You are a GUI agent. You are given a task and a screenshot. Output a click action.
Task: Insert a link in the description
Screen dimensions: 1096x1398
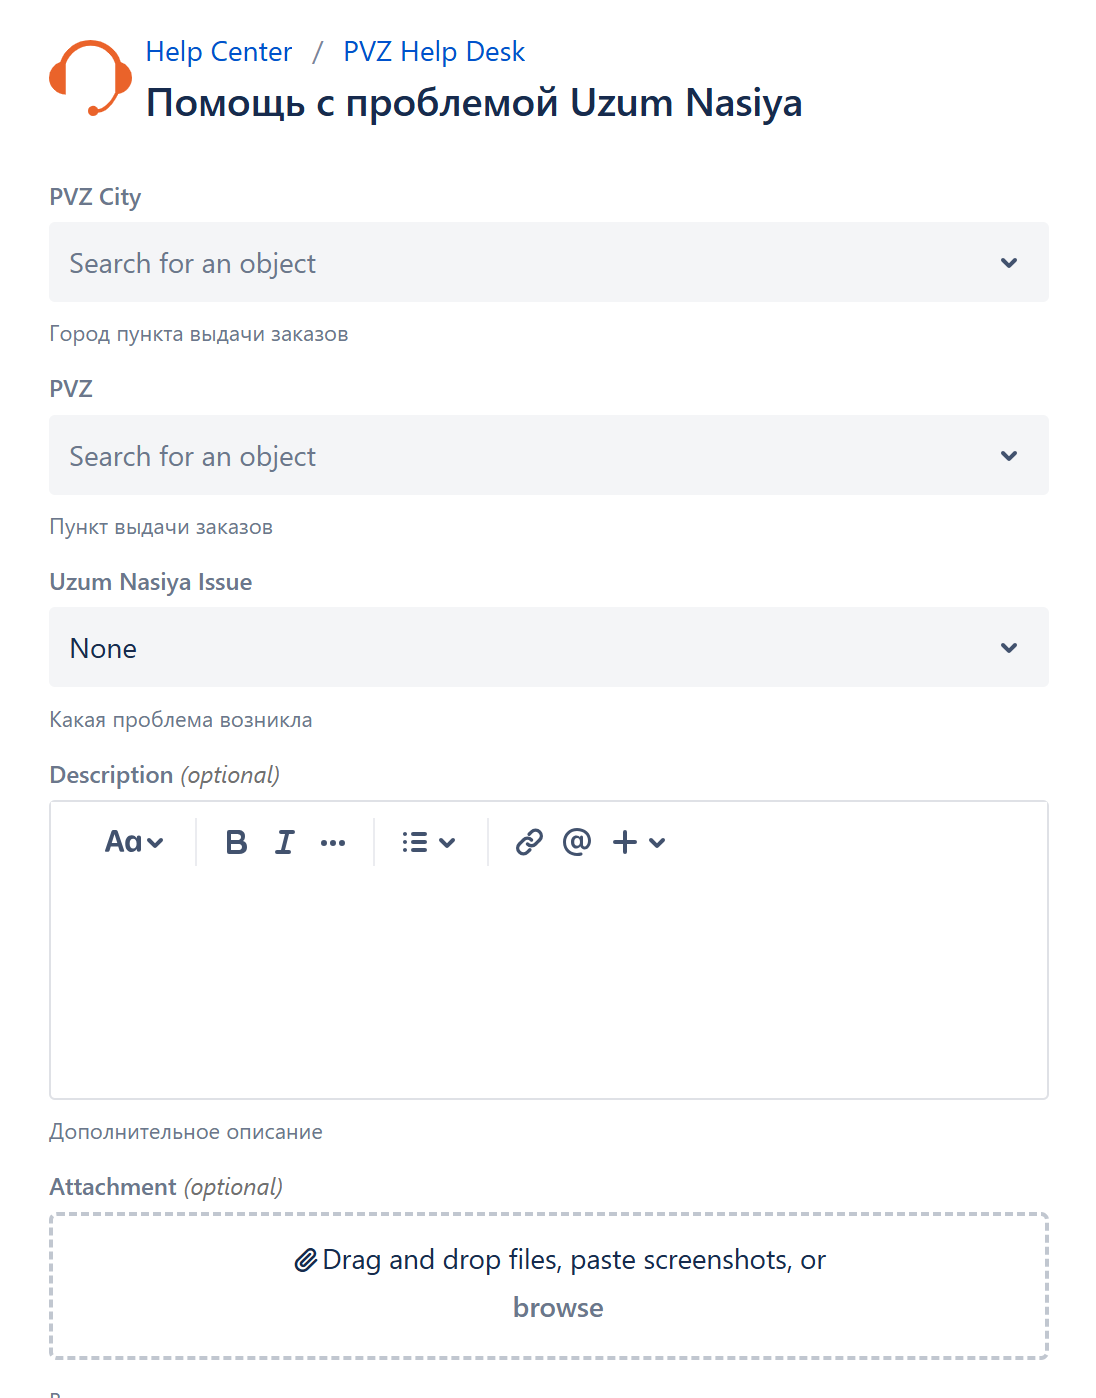tap(529, 842)
